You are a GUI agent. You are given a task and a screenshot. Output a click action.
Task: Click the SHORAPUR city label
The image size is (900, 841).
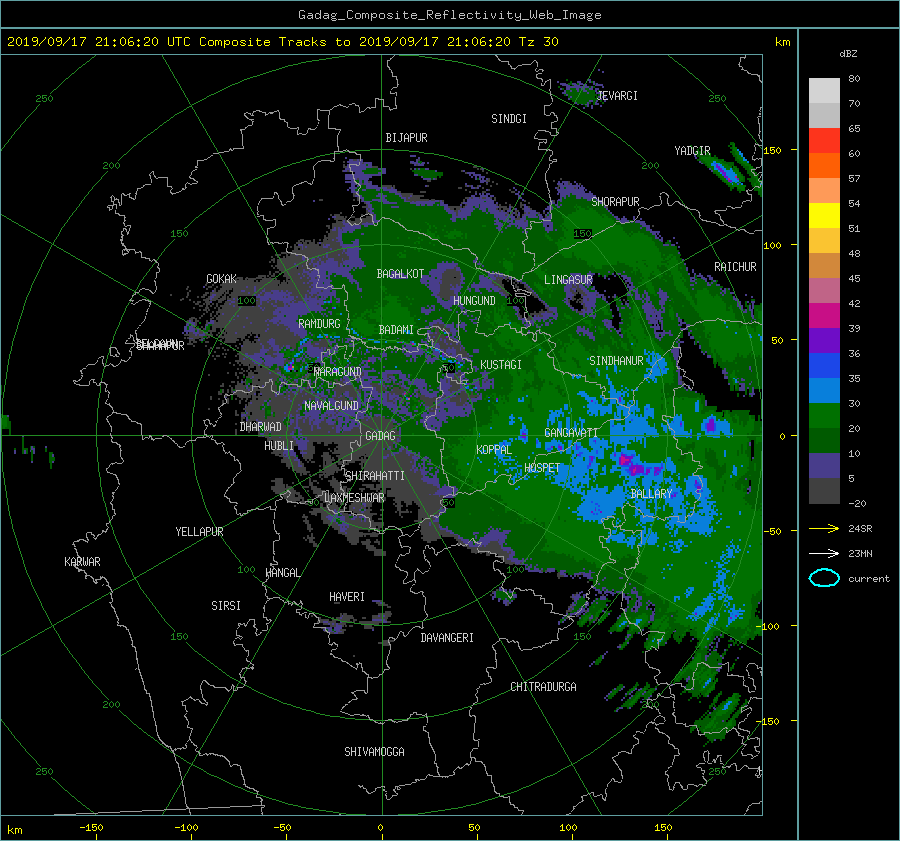coord(615,202)
